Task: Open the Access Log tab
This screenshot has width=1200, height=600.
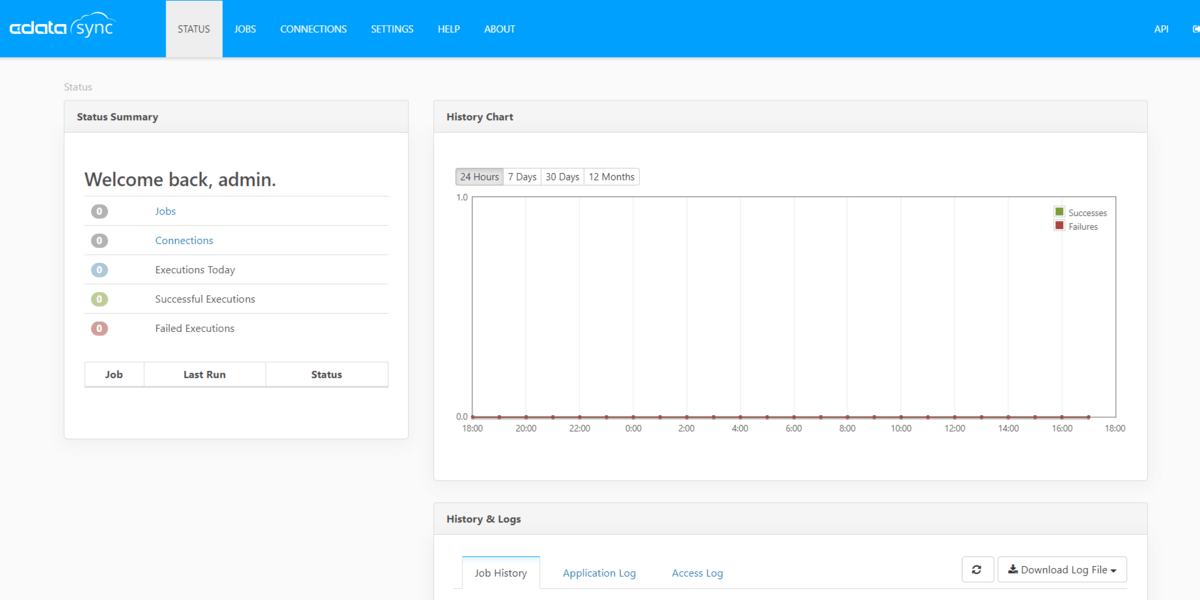Action: click(697, 573)
